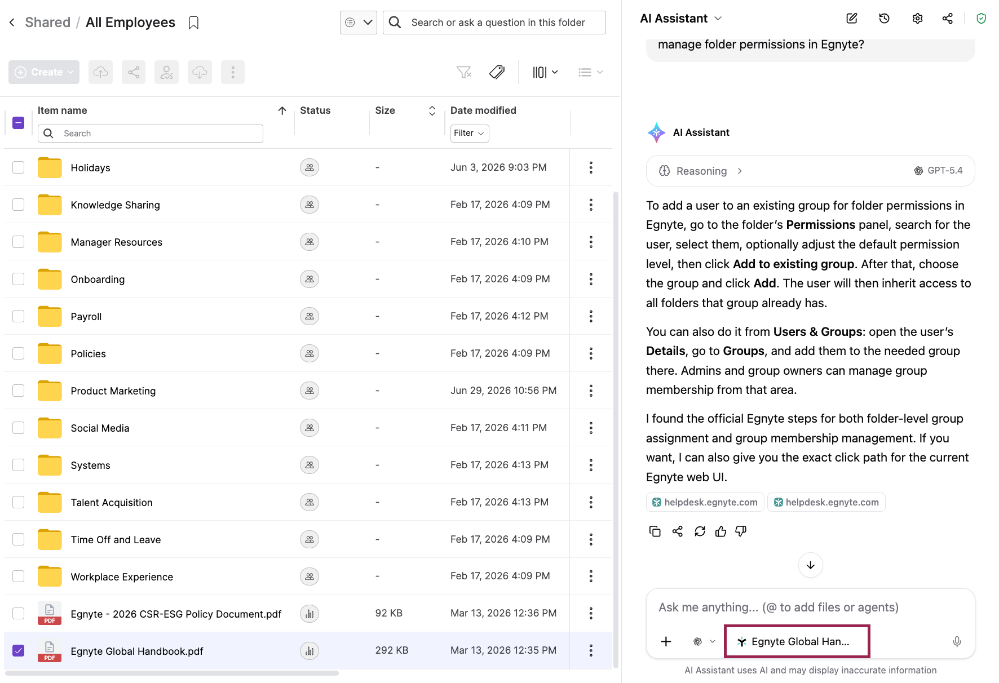Open more actions menu in file toolbar
The width and height of the screenshot is (999, 683).
[x=233, y=72]
